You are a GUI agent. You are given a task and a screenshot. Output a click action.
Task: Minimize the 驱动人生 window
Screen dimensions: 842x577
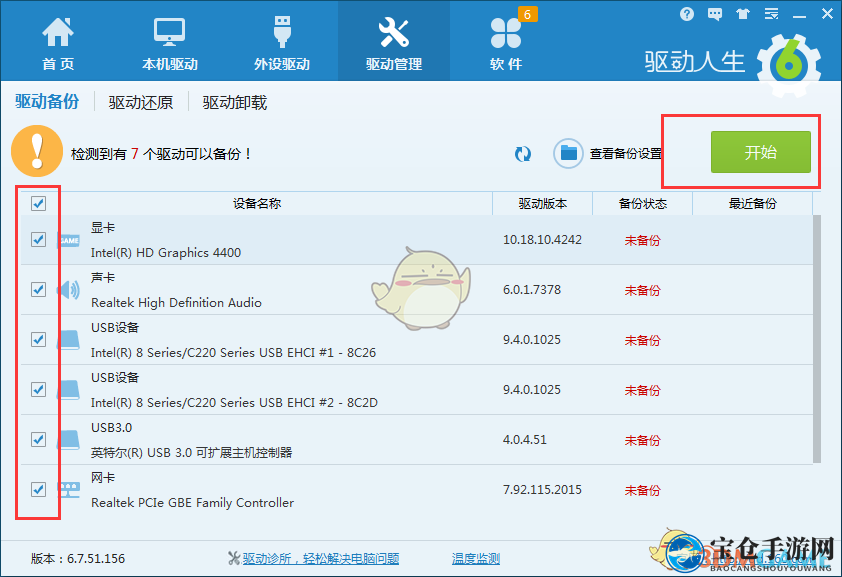click(799, 15)
